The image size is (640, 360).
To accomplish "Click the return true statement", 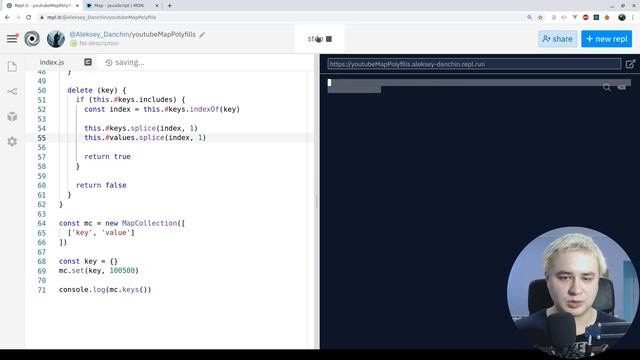I will [107, 157].
